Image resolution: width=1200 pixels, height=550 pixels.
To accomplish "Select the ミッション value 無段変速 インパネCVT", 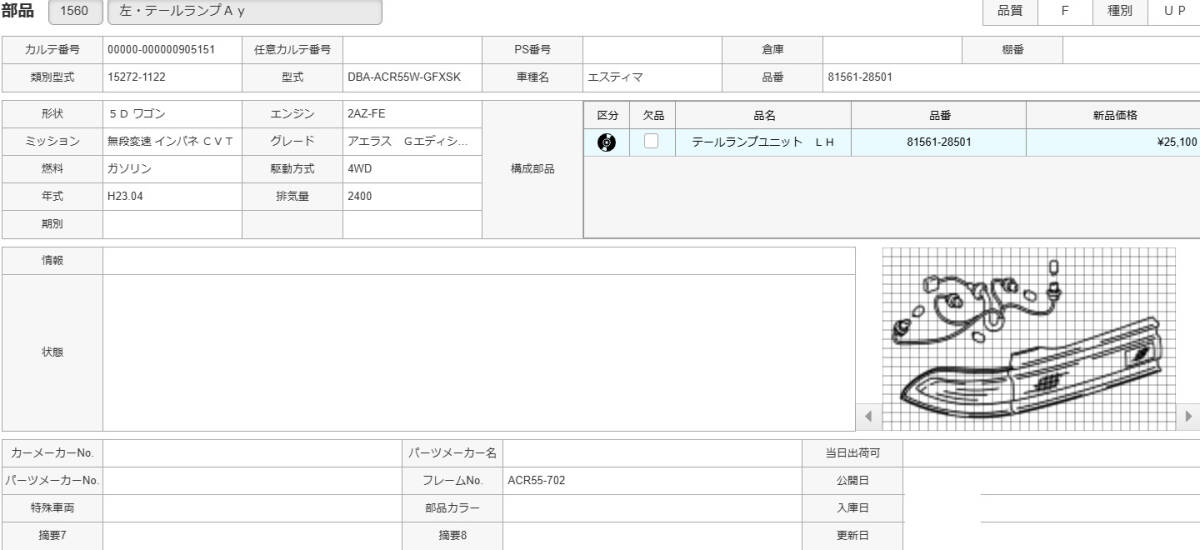I will pyautogui.click(x=172, y=141).
